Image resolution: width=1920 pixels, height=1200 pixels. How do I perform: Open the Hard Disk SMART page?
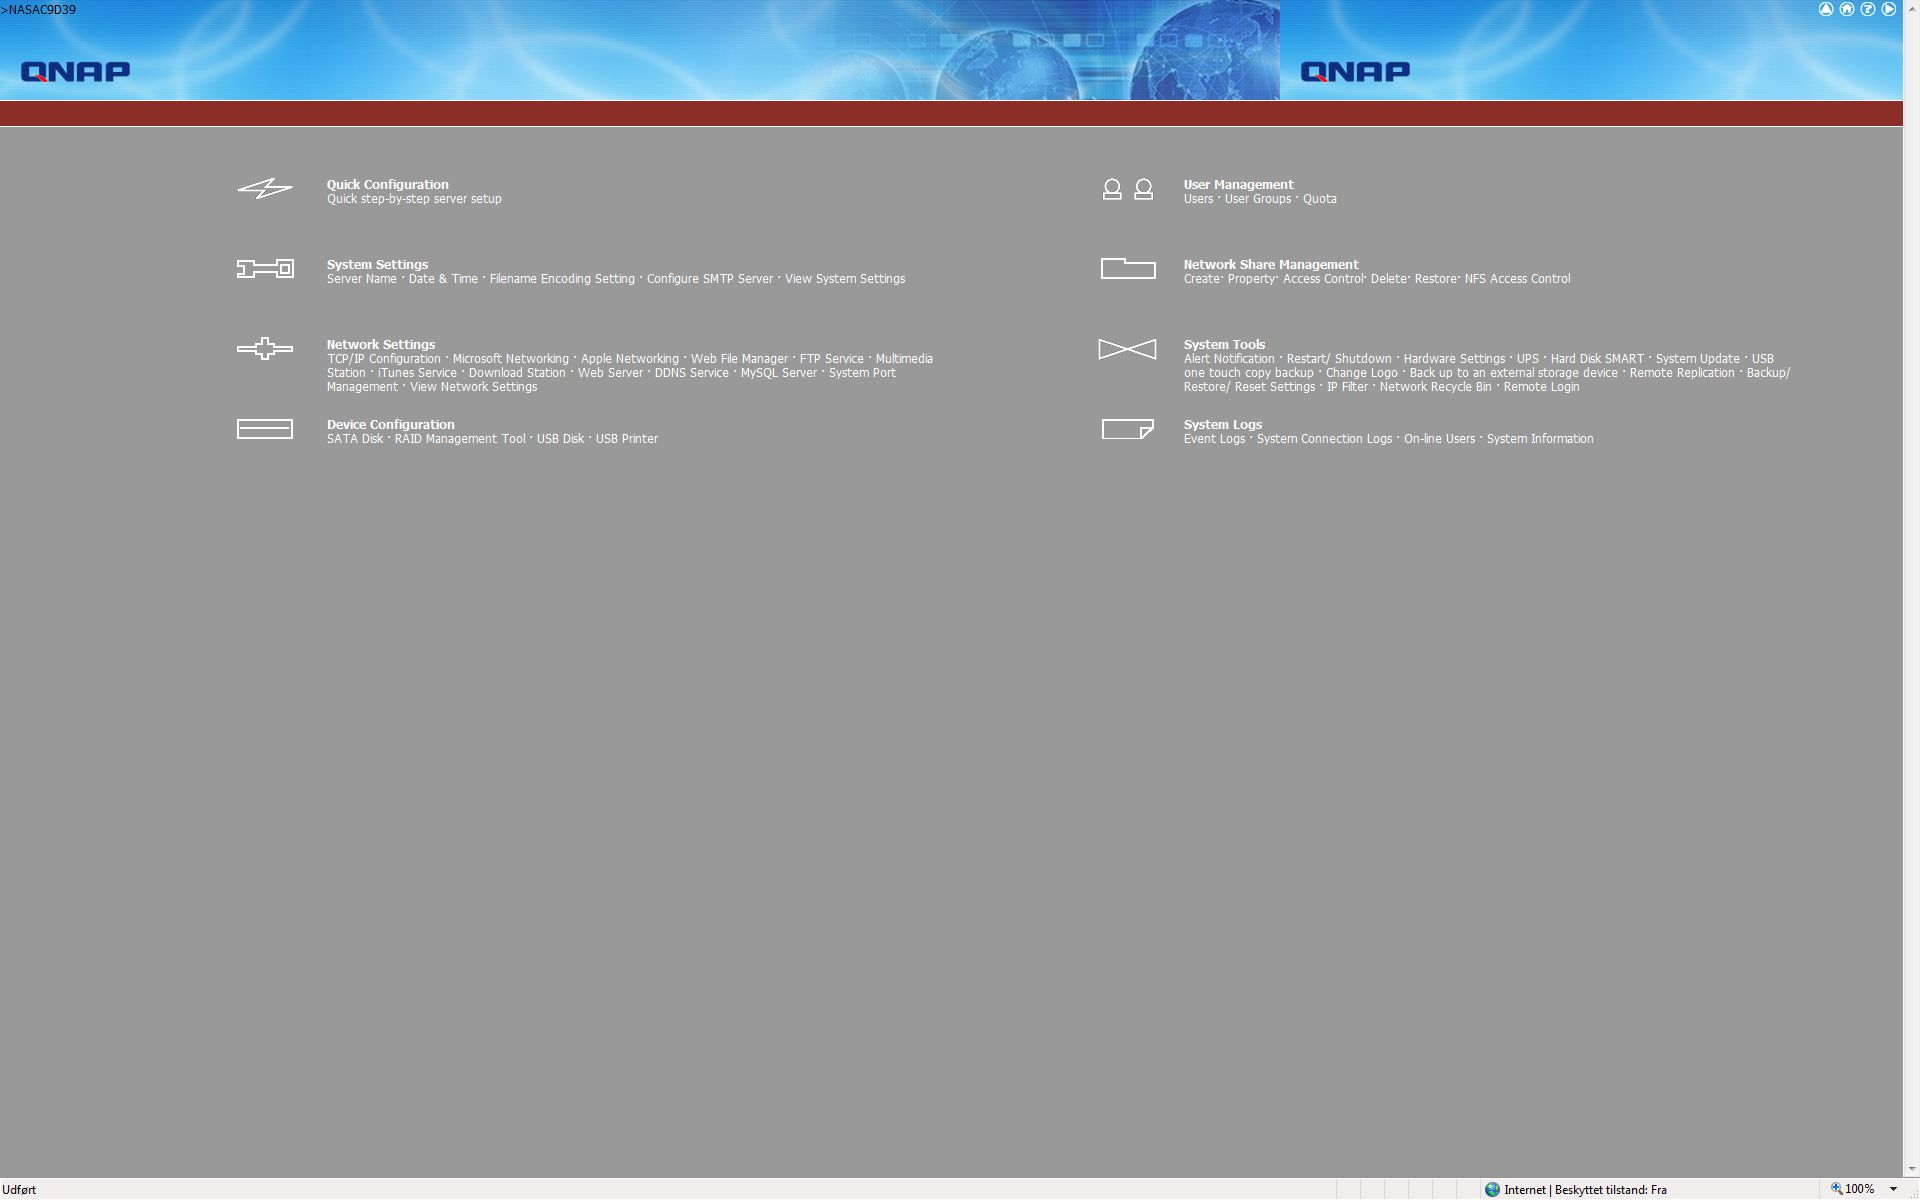1596,359
